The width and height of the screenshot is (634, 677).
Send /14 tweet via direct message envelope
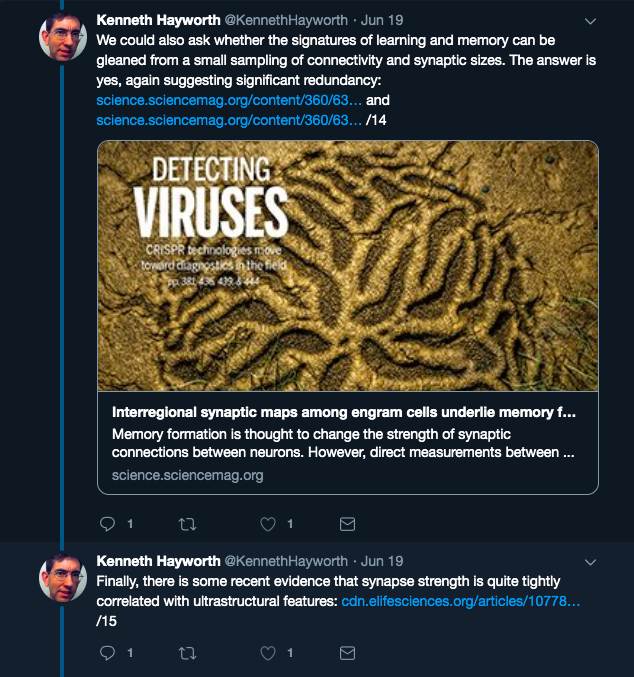[x=347, y=524]
